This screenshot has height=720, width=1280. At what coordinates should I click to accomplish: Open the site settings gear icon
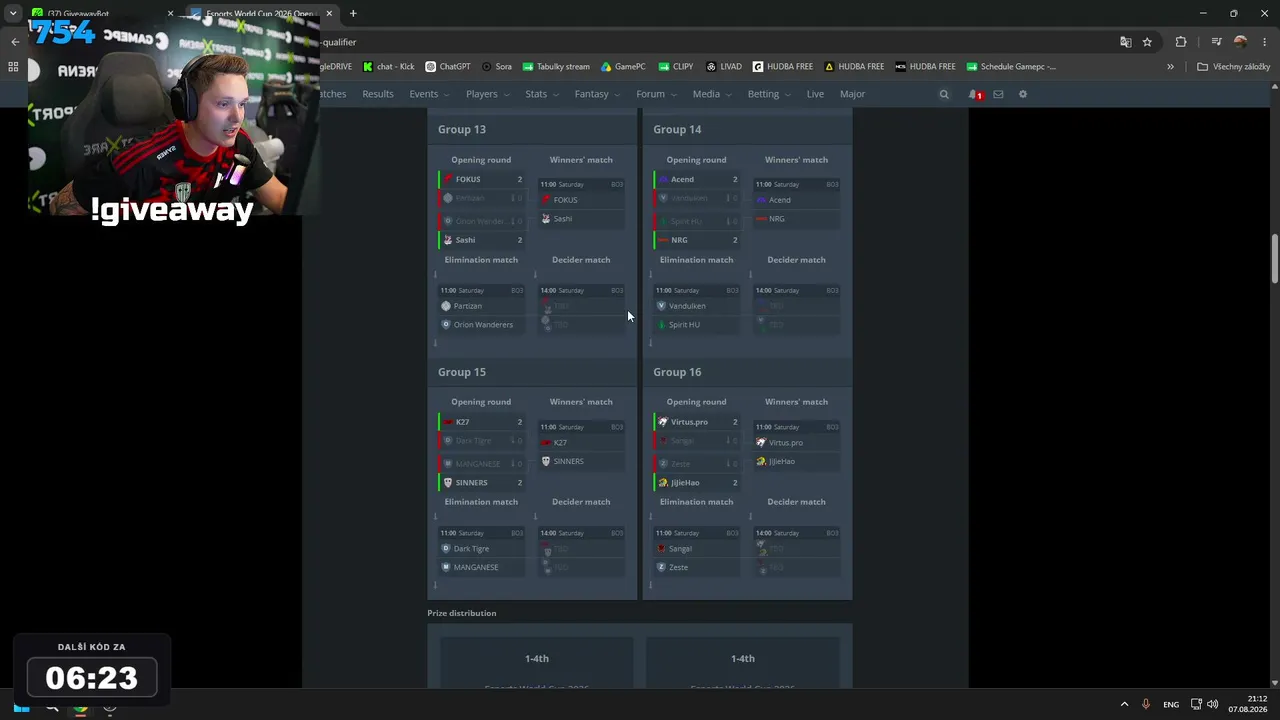1023,94
